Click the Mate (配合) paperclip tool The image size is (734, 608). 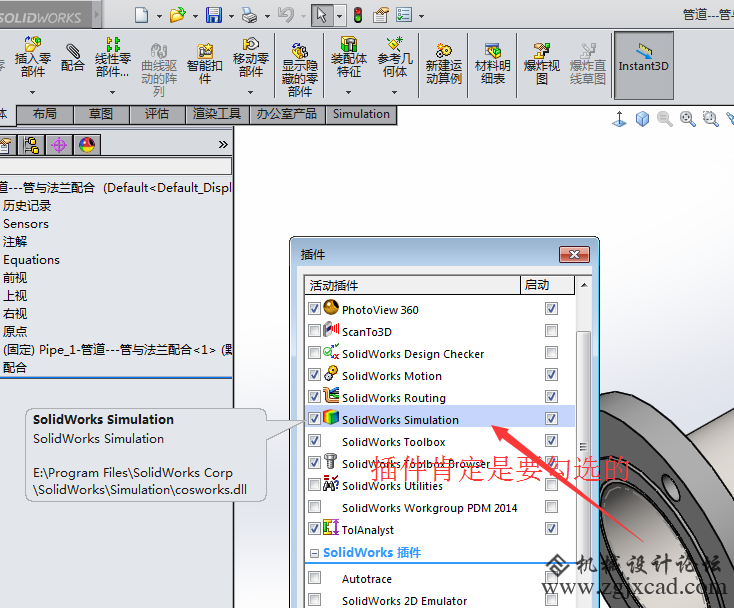coord(72,58)
